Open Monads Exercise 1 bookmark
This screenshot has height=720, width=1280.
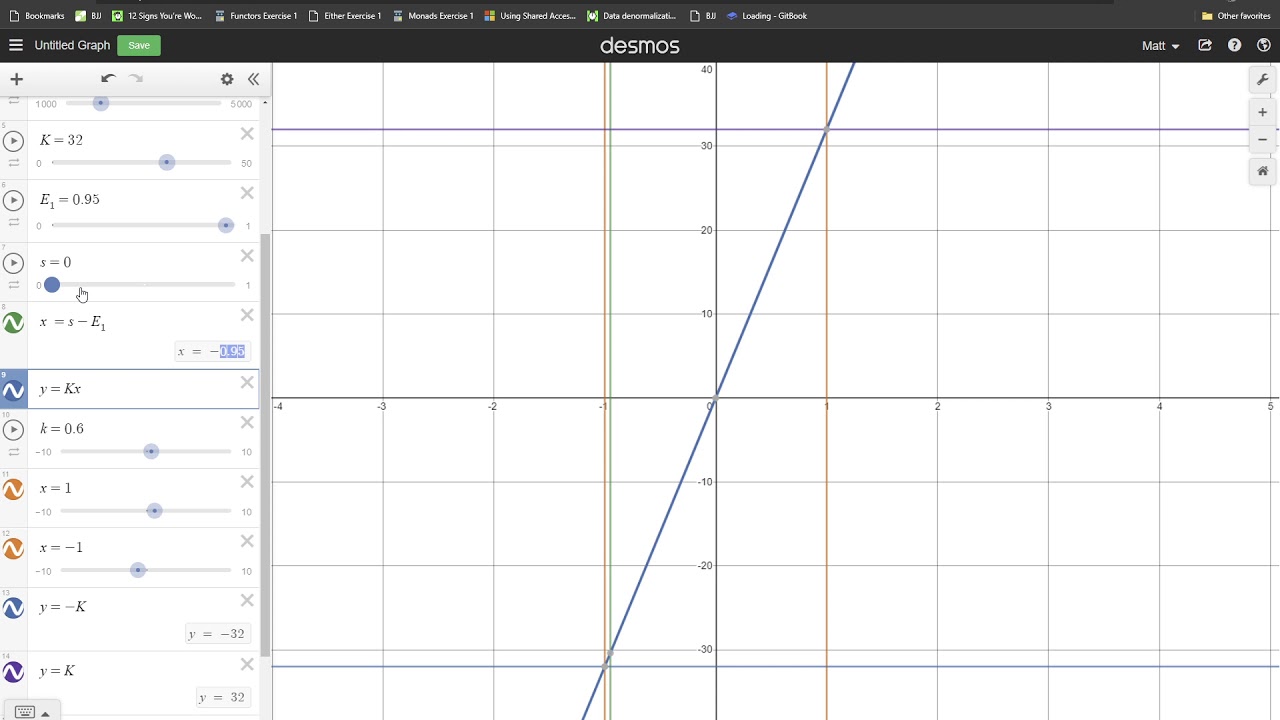pyautogui.click(x=433, y=16)
